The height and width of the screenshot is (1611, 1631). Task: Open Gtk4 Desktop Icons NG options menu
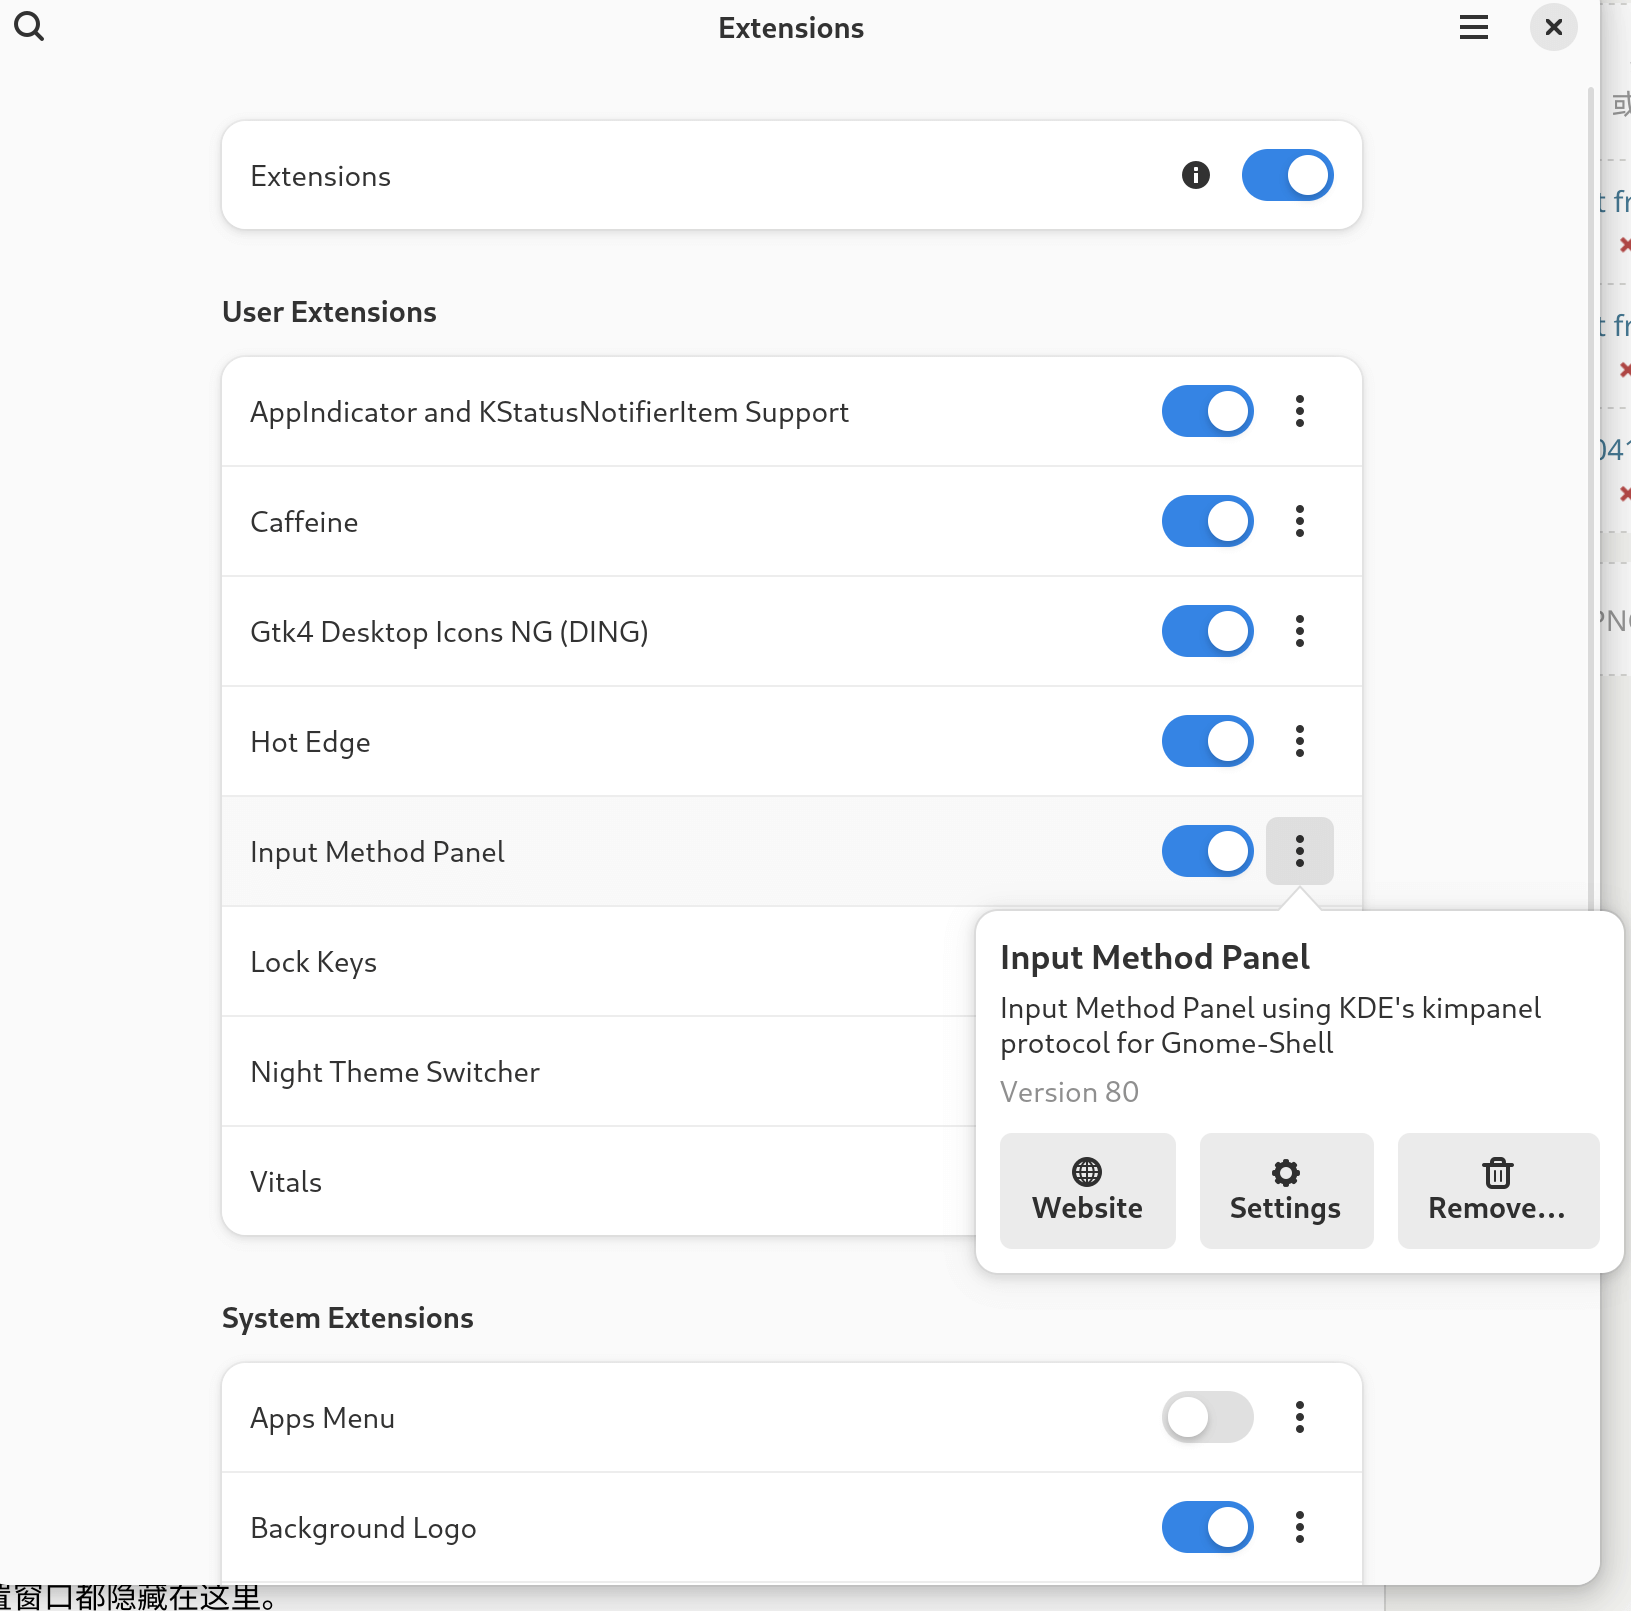tap(1299, 631)
